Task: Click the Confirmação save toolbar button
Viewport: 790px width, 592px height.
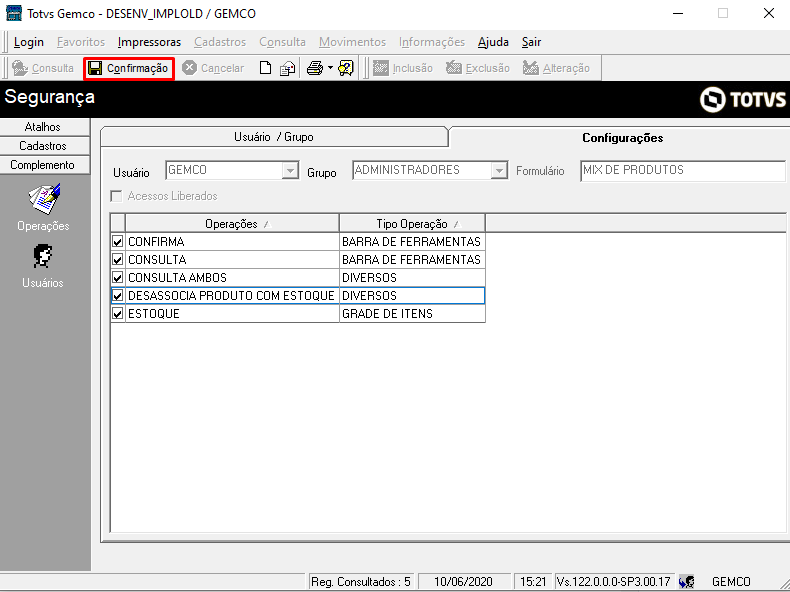Action: coord(128,68)
